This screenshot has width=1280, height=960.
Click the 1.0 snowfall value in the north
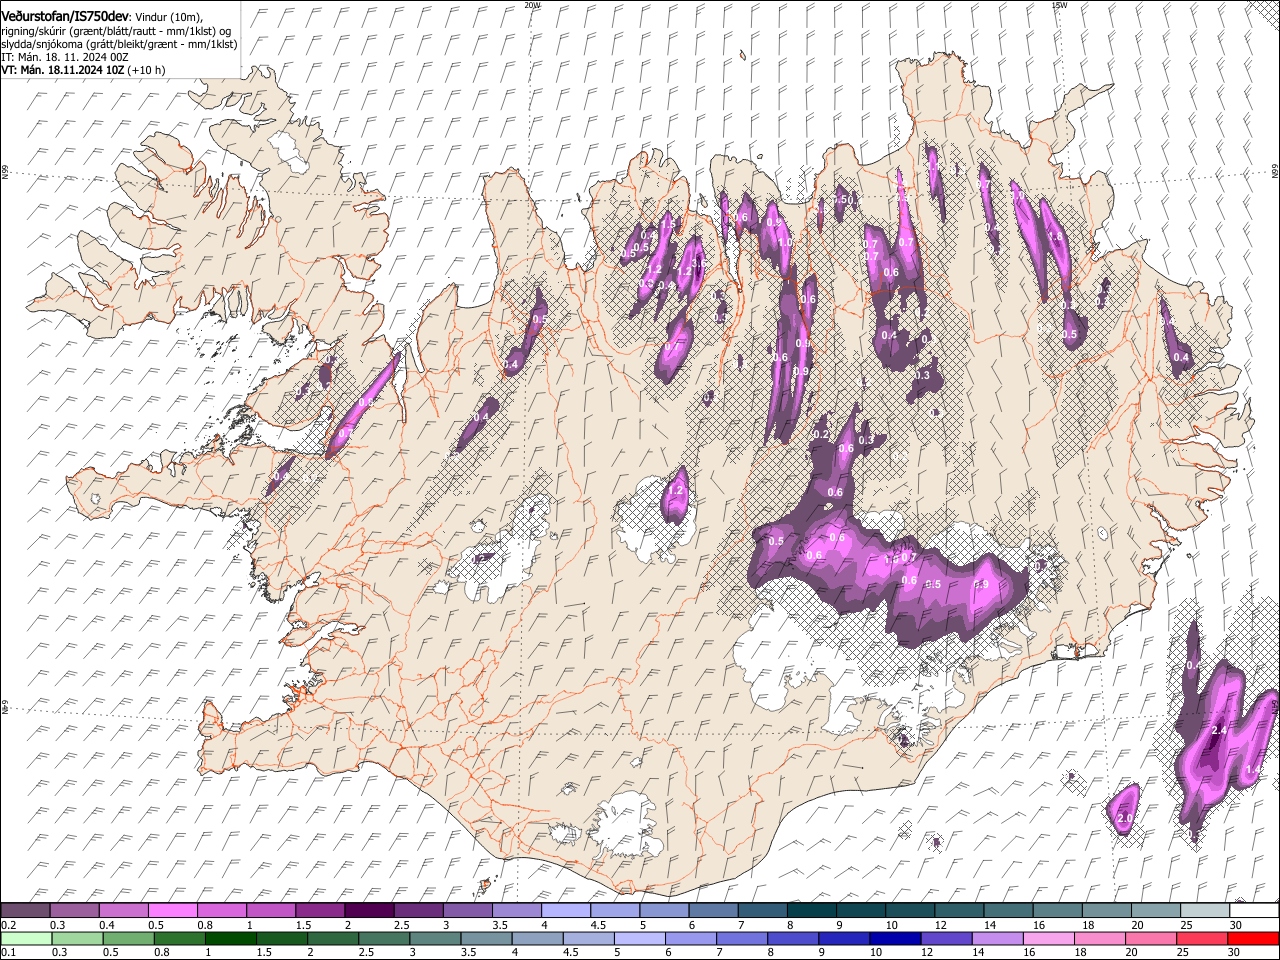click(x=785, y=243)
